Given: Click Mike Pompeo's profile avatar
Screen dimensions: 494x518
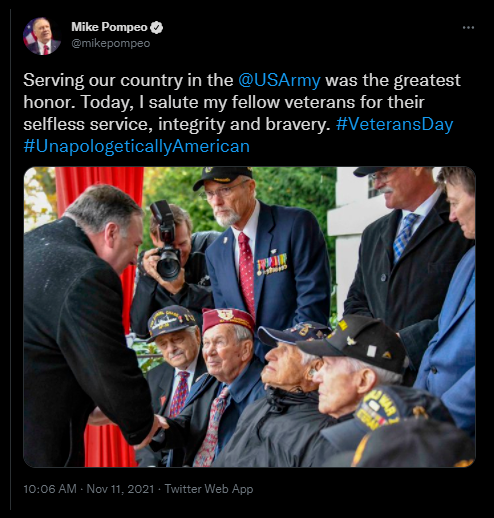Looking at the screenshot, I should click(42, 36).
